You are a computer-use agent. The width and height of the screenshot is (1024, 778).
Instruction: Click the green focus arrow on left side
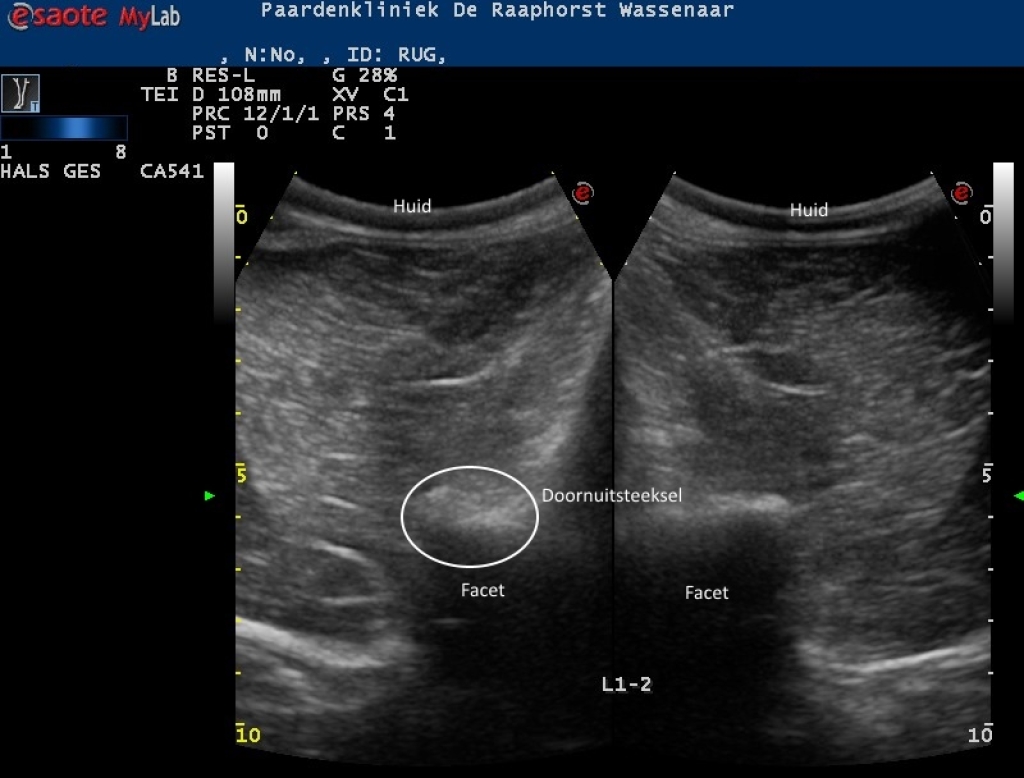pos(210,495)
